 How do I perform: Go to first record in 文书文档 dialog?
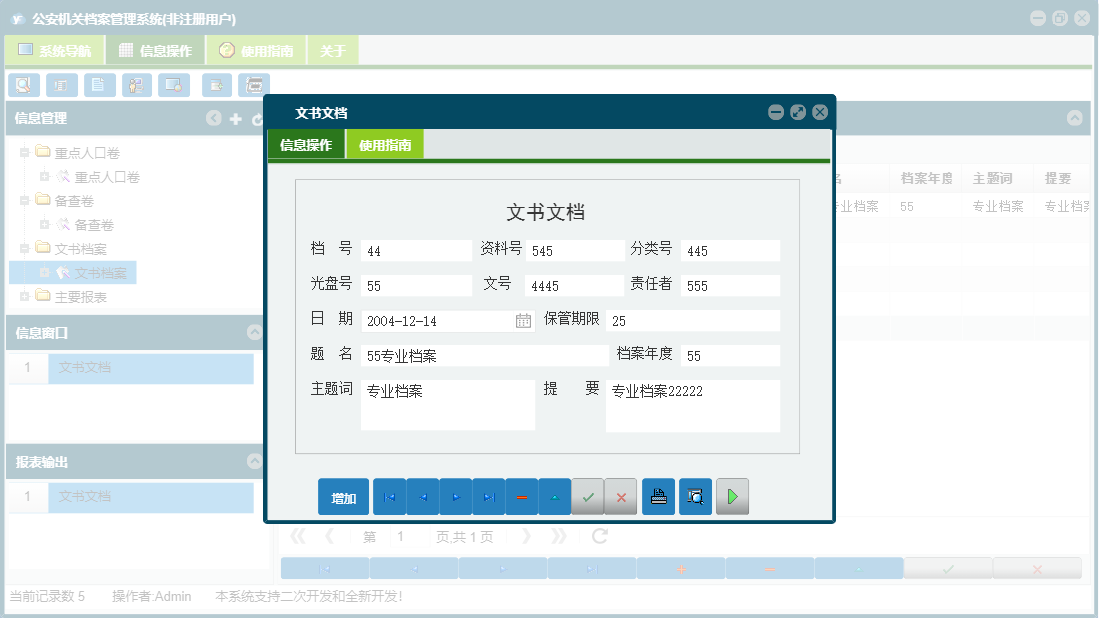[x=390, y=497]
